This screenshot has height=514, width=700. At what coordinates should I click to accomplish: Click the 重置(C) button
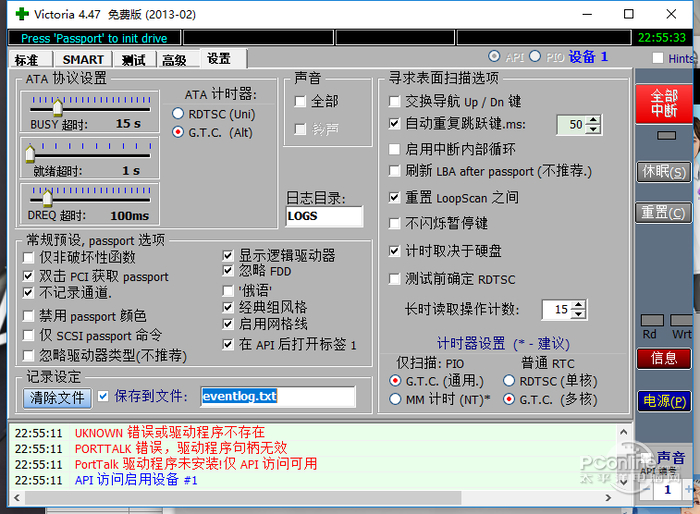(x=664, y=213)
